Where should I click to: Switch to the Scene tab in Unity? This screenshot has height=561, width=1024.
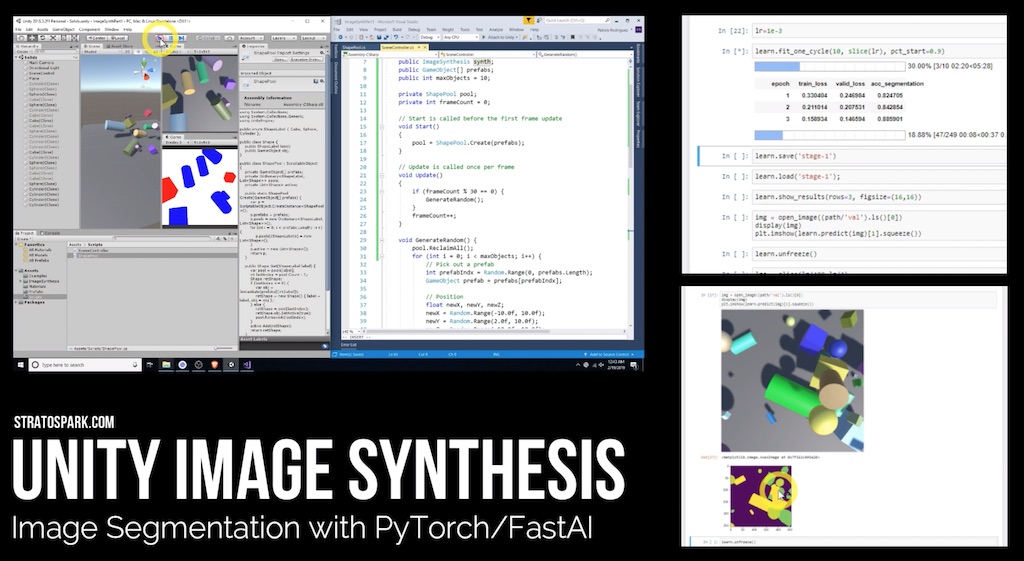[x=91, y=46]
